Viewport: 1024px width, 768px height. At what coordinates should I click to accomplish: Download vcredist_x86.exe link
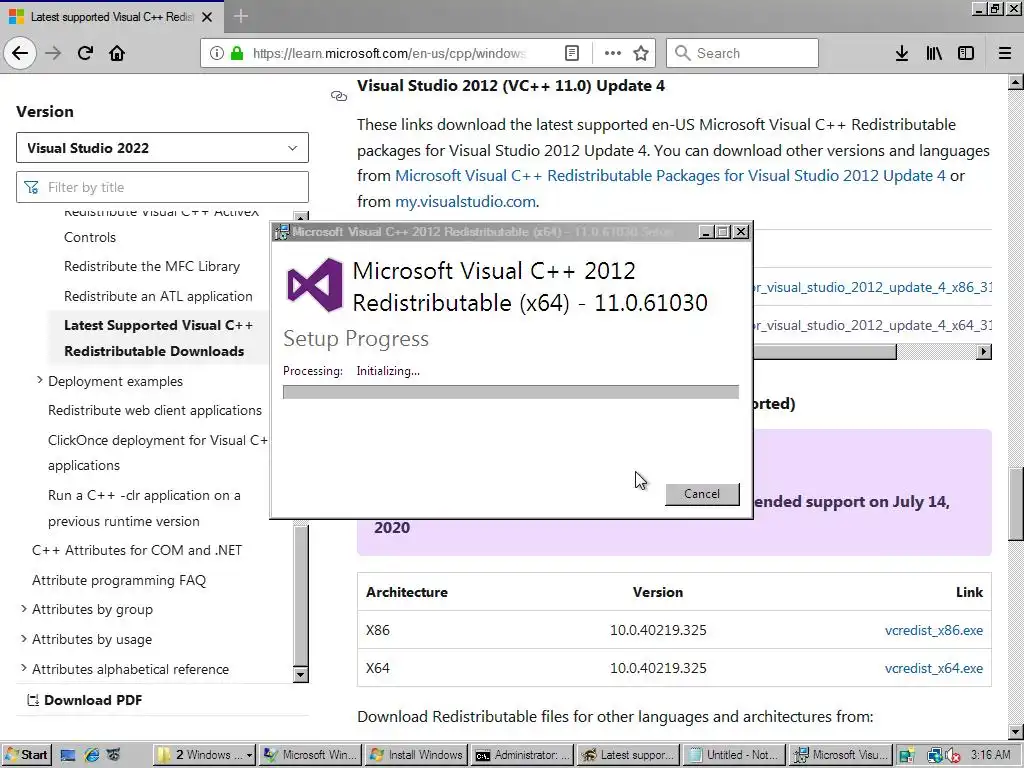(933, 630)
